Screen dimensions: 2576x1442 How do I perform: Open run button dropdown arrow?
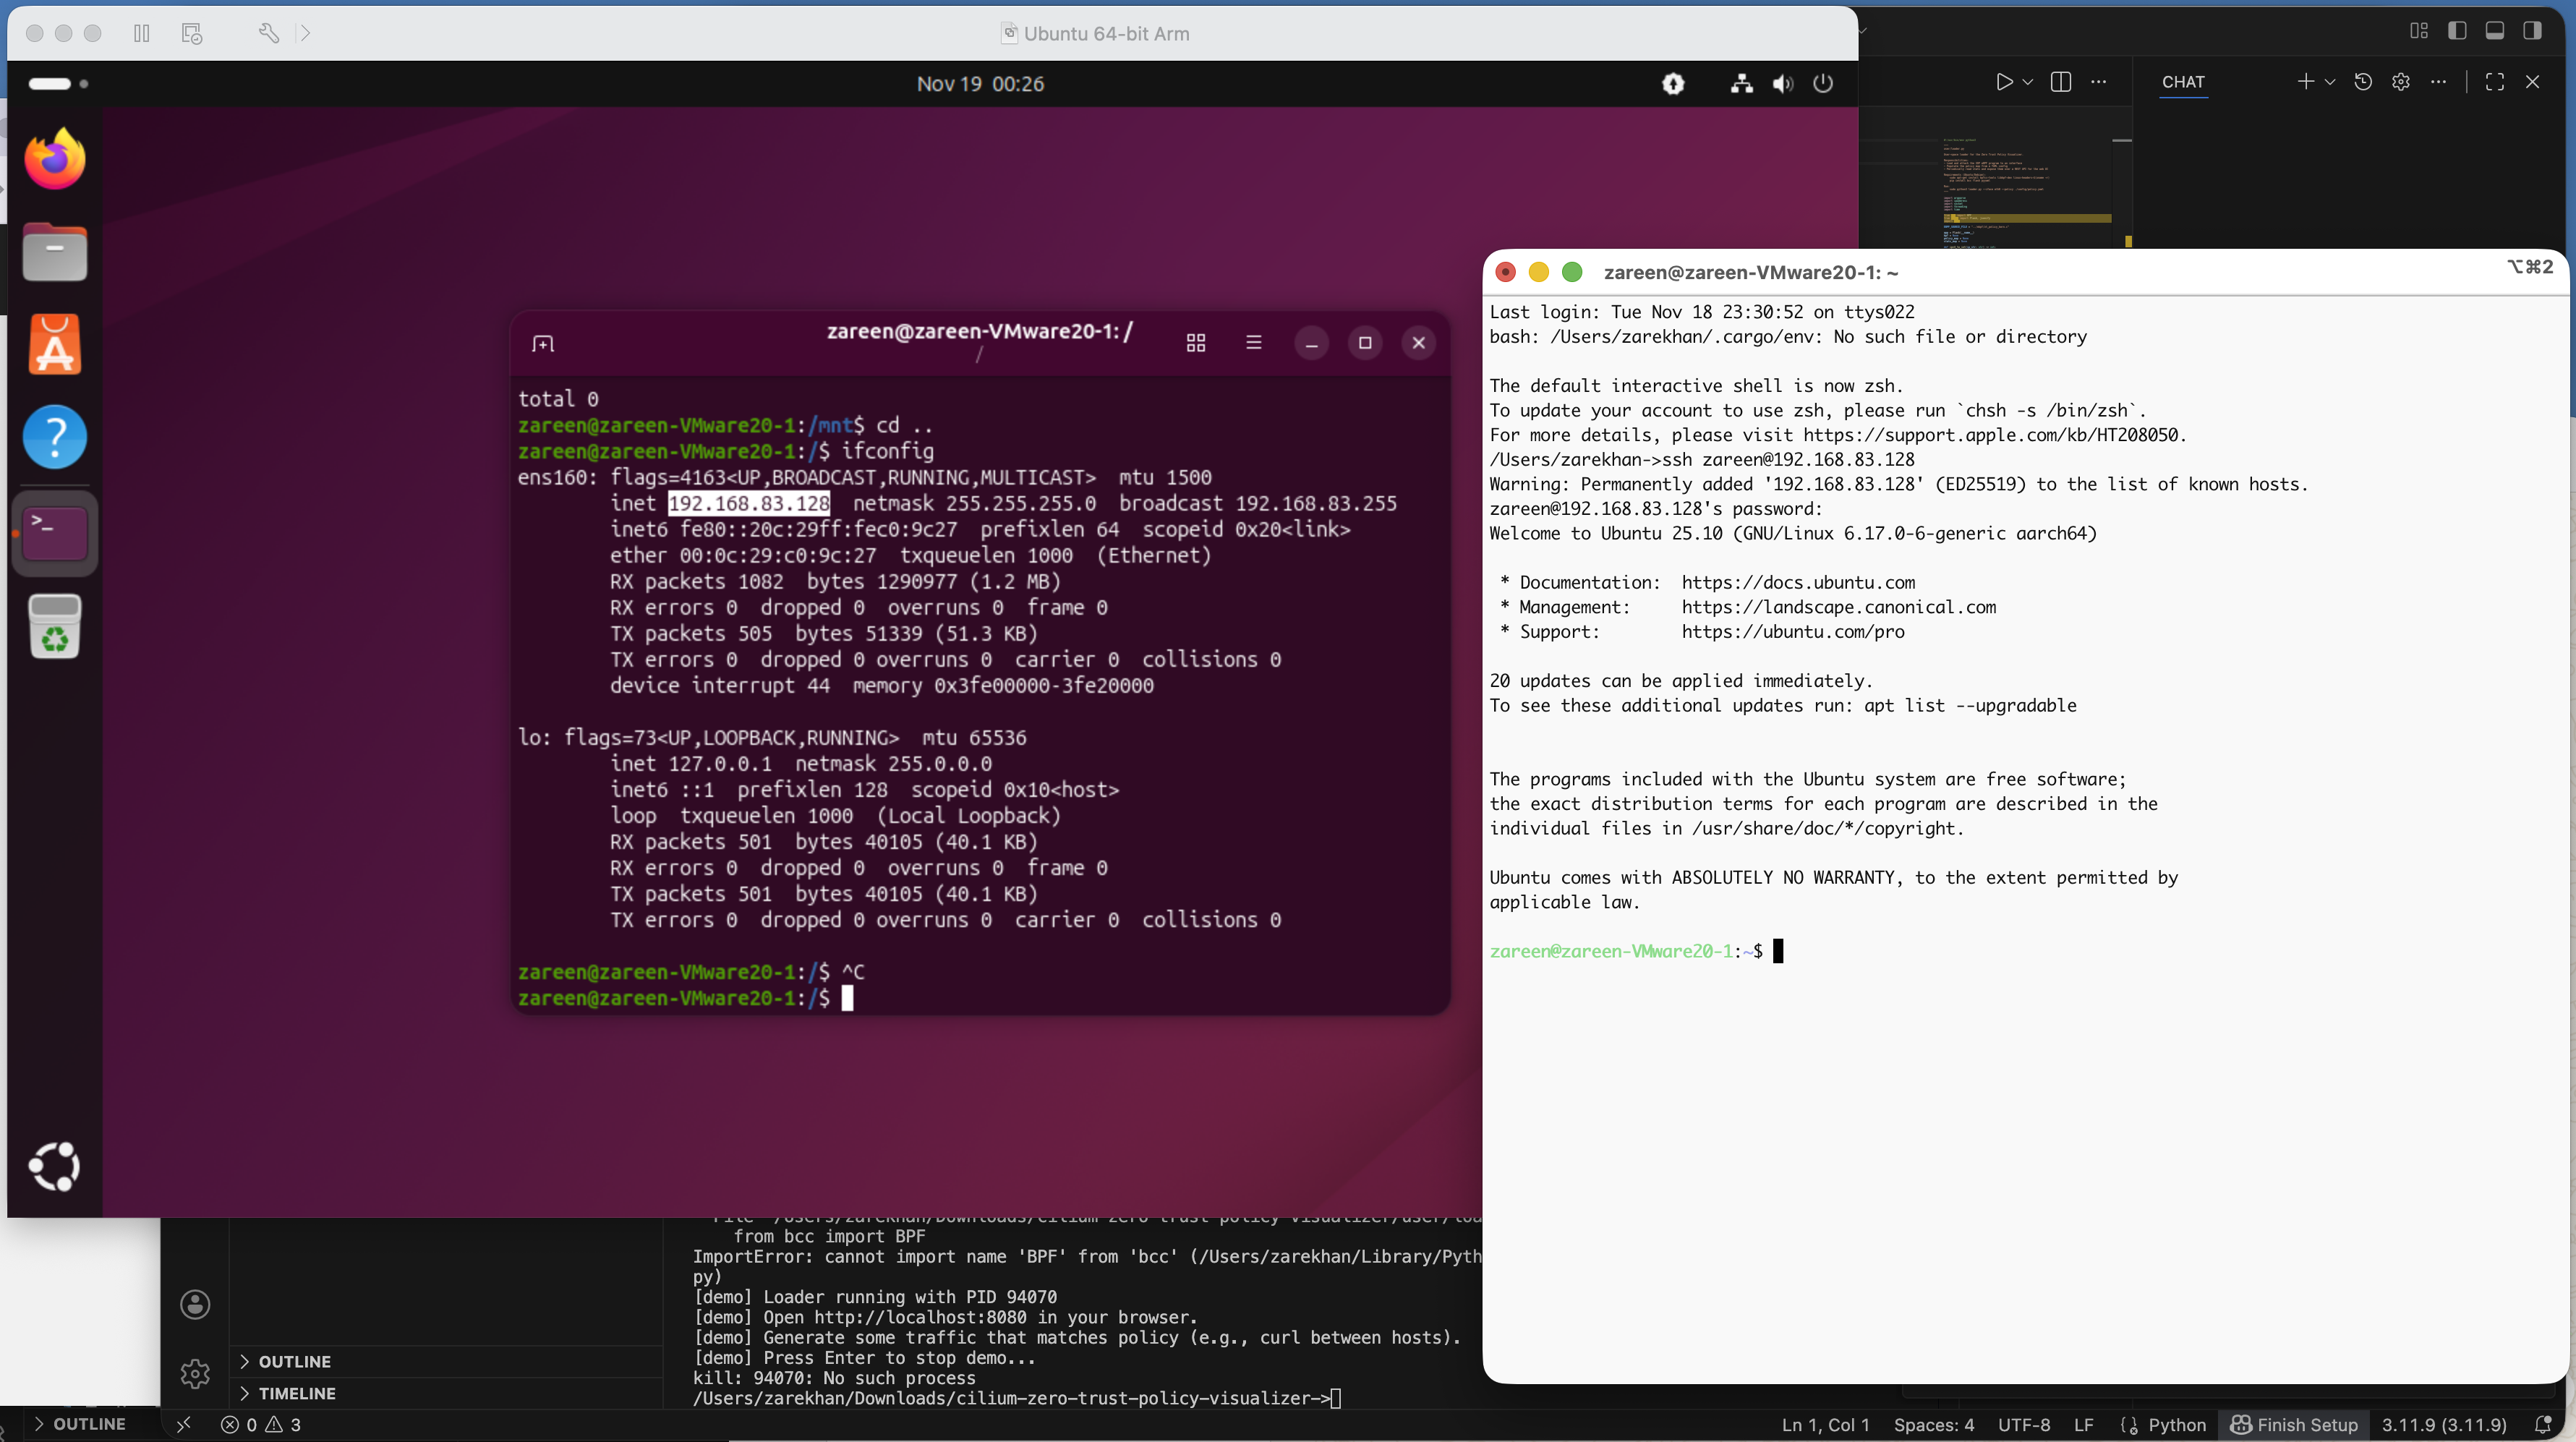pyautogui.click(x=2028, y=82)
